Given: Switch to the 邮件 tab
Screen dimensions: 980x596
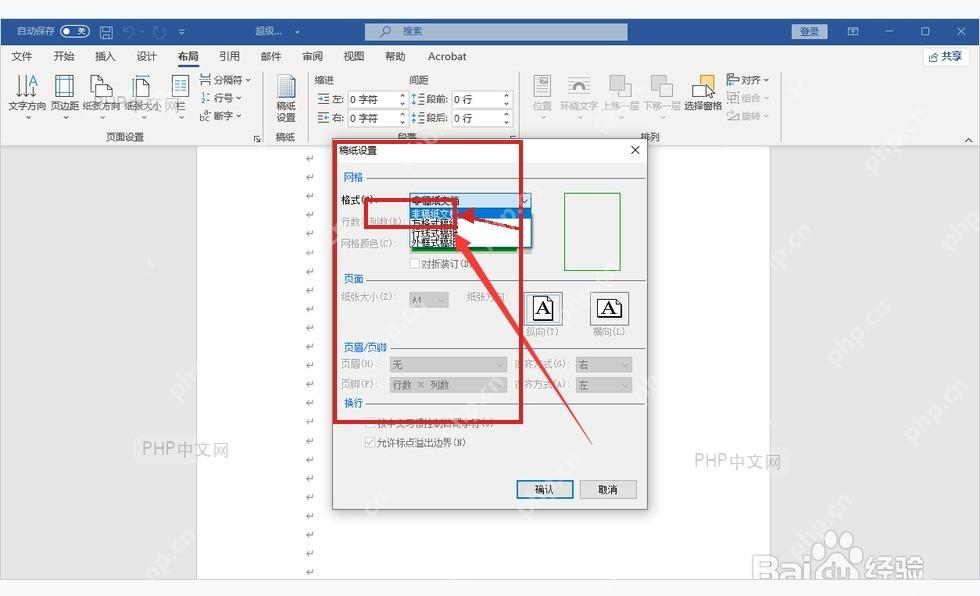Looking at the screenshot, I should [271, 56].
